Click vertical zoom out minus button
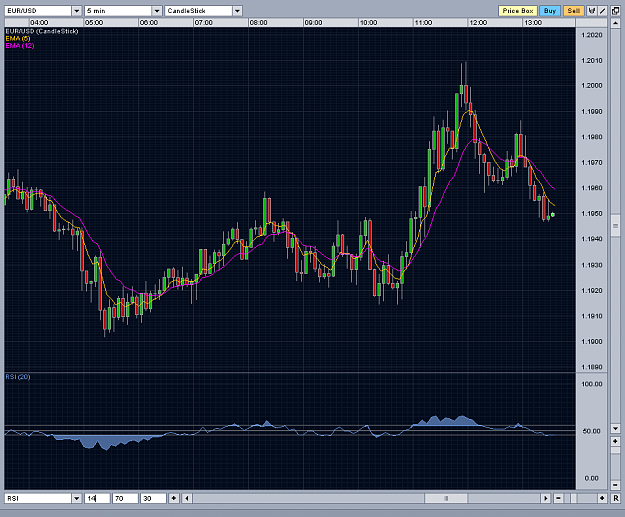This screenshot has width=625, height=517. point(615,485)
